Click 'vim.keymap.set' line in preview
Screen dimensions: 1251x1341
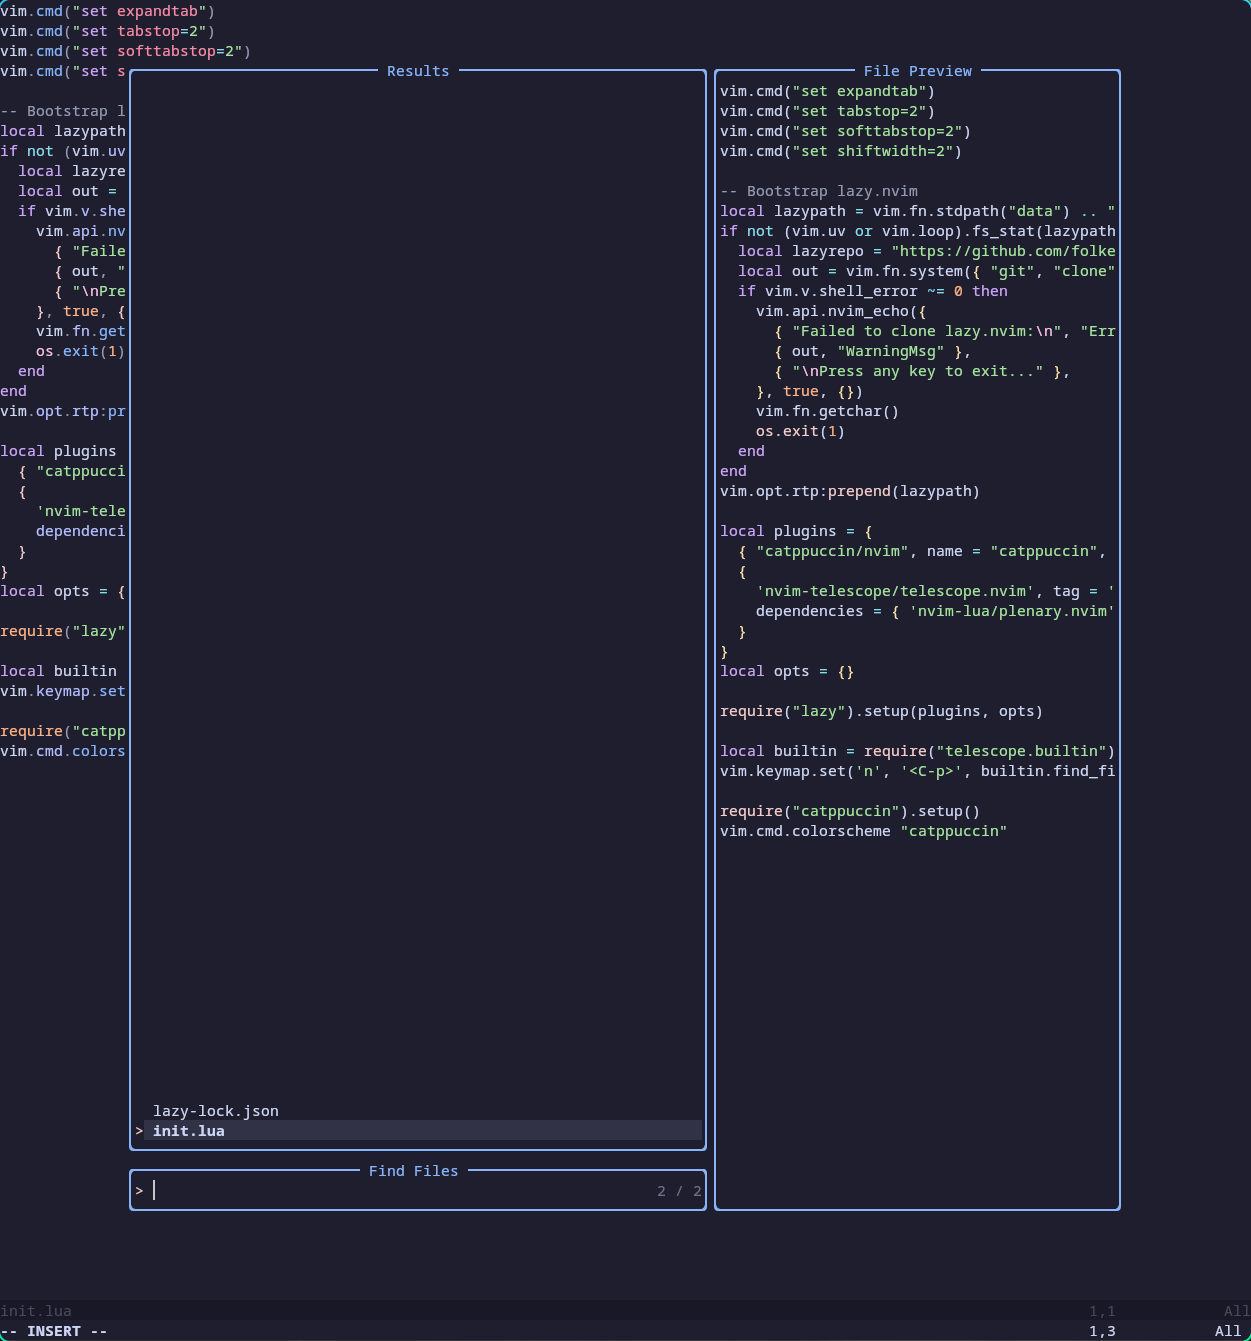pyautogui.click(x=918, y=771)
